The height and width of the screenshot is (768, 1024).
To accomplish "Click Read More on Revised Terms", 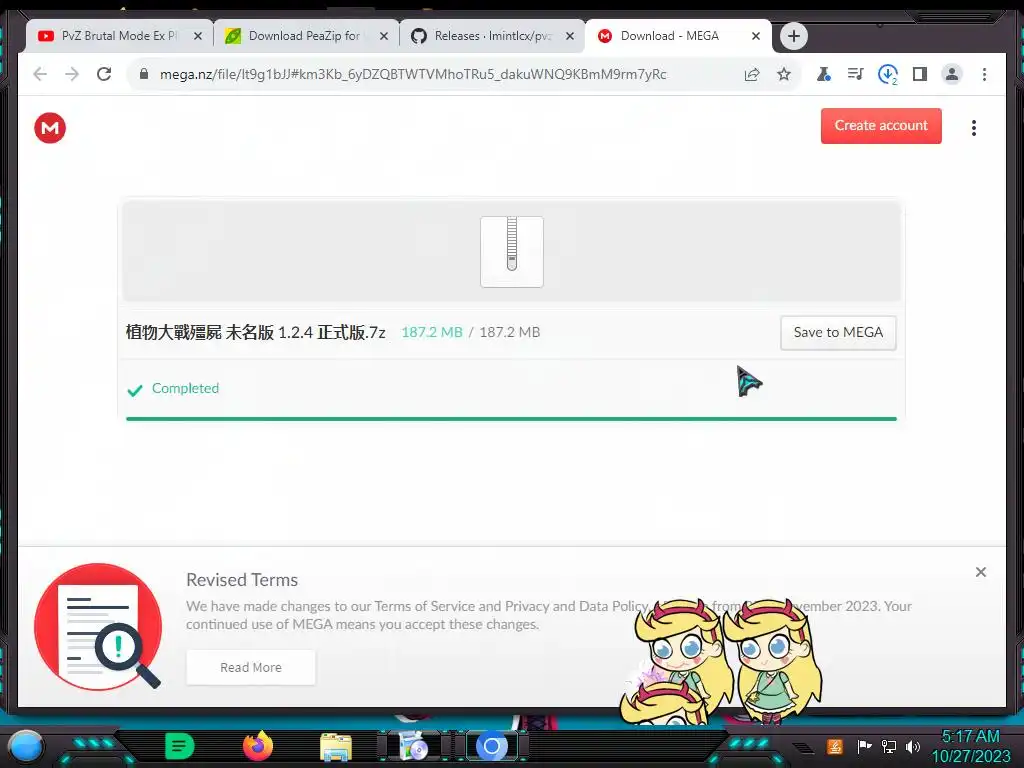I will pos(251,667).
